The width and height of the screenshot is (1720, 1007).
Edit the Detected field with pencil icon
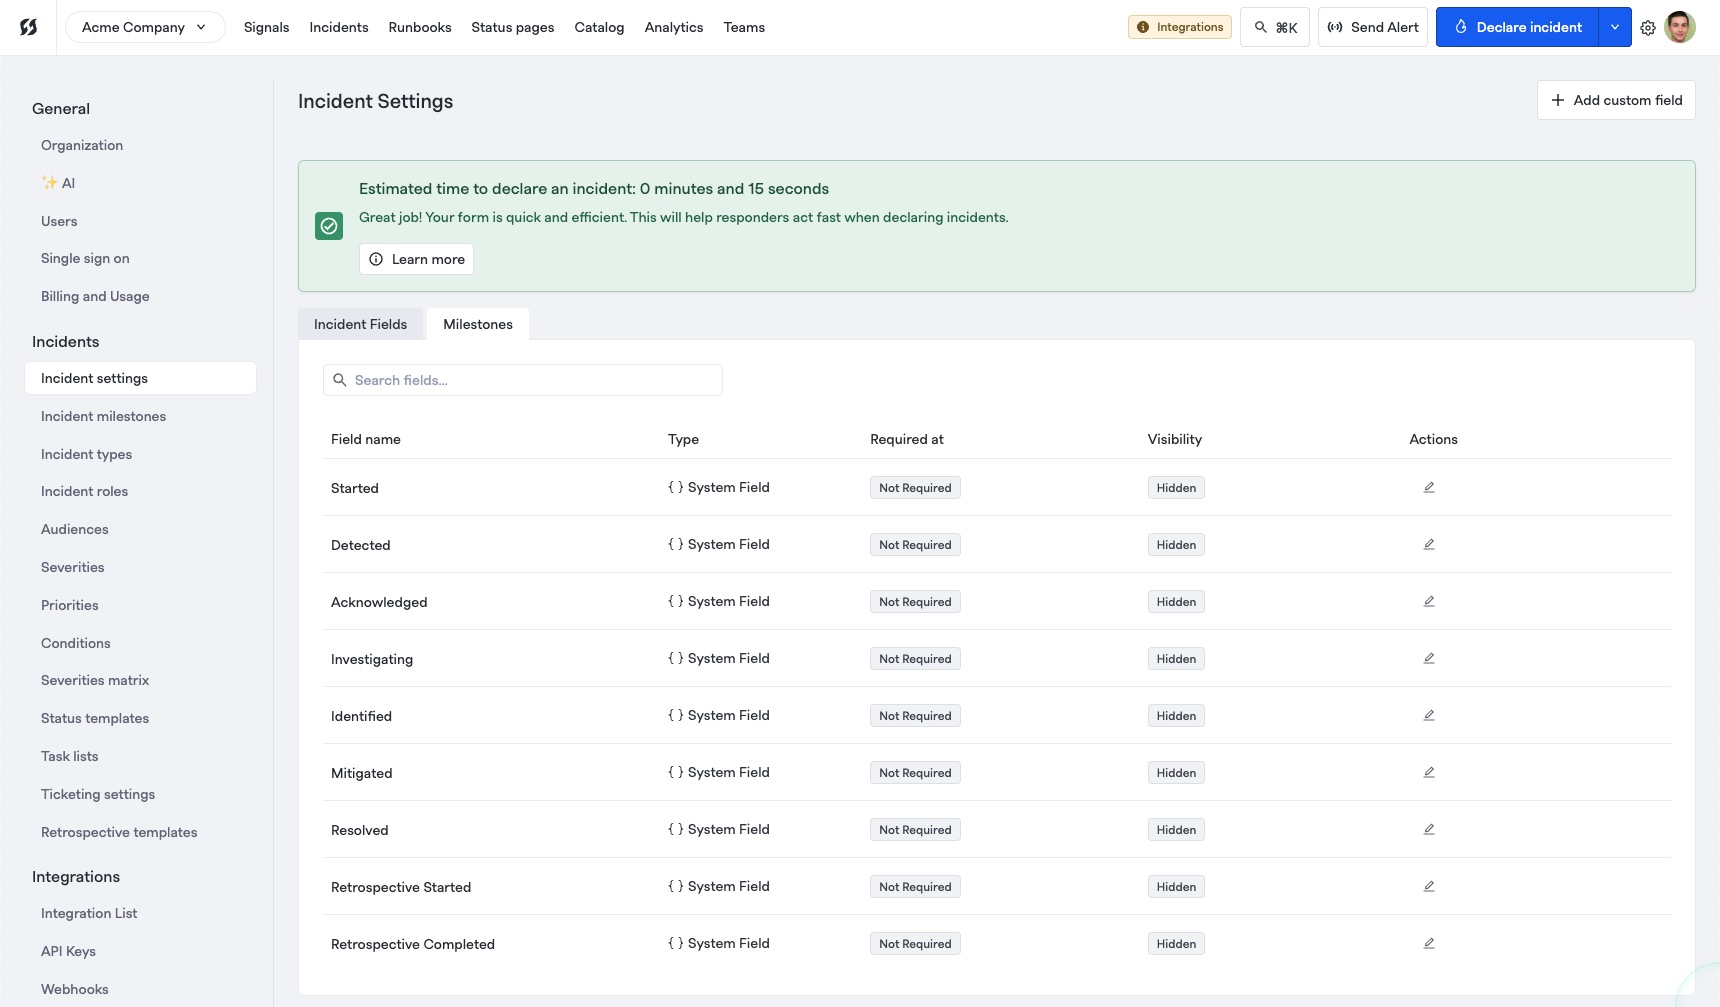point(1429,544)
